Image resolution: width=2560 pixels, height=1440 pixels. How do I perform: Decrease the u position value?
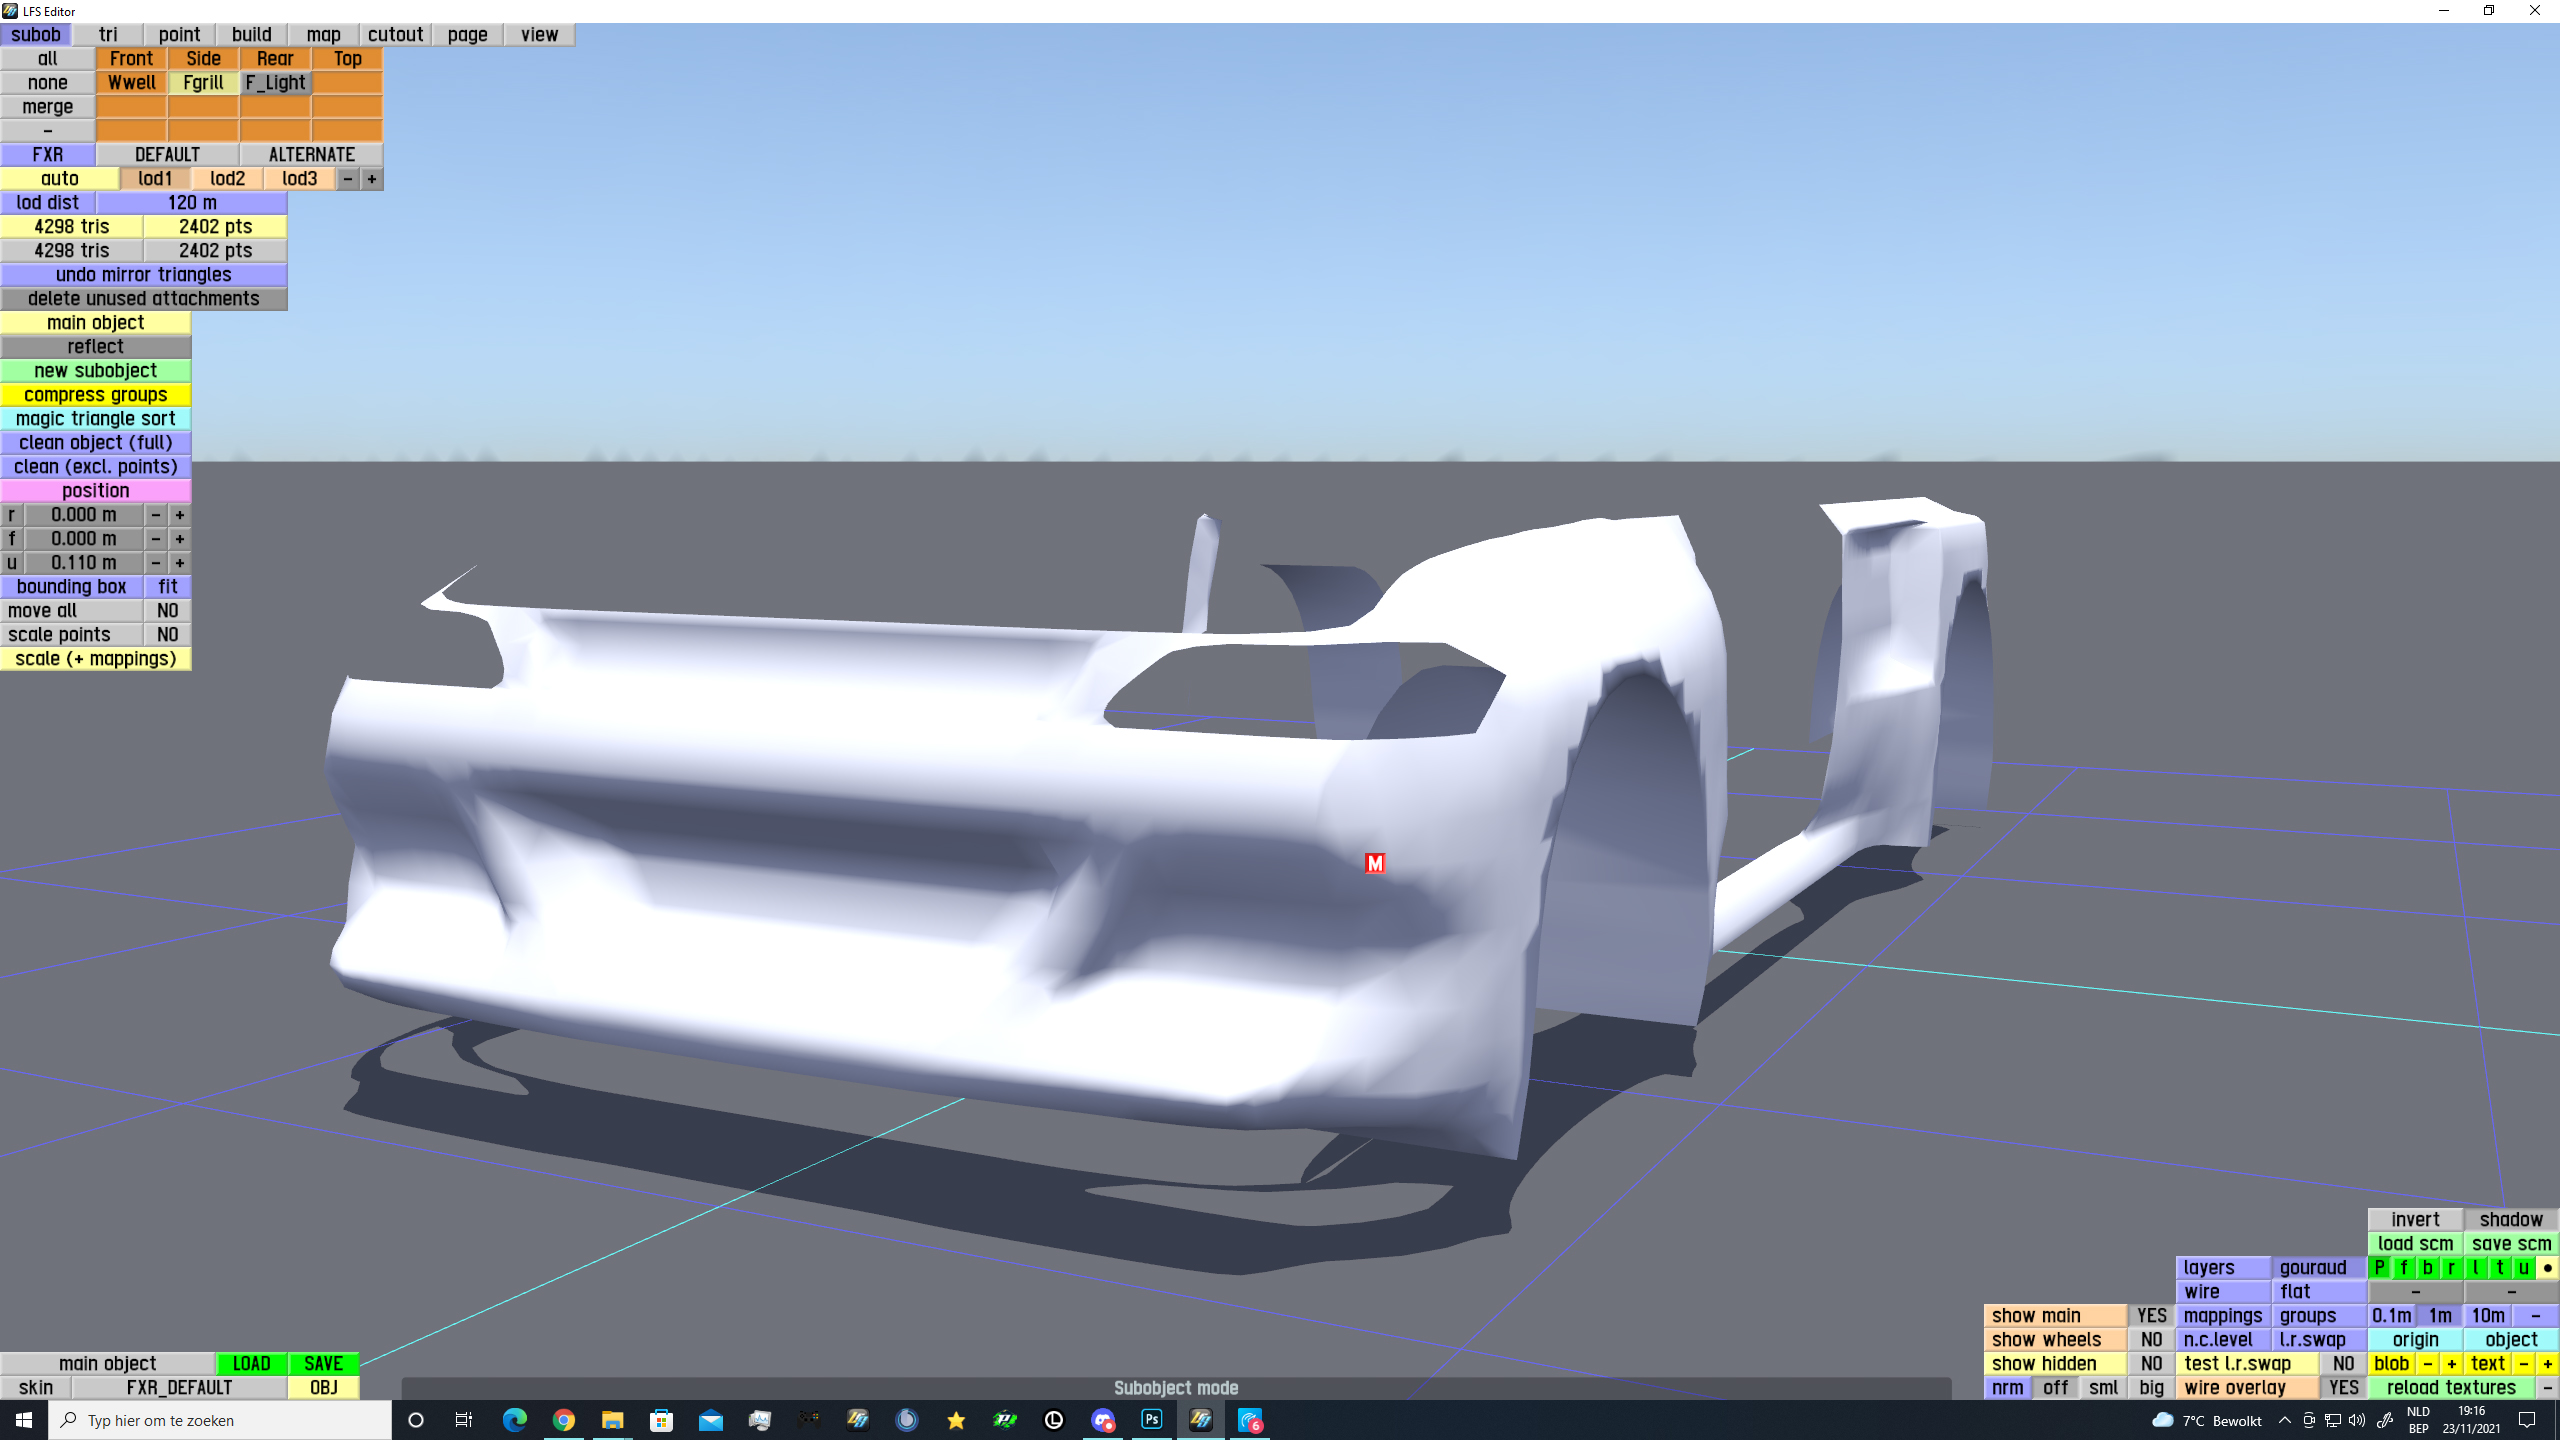coord(156,563)
